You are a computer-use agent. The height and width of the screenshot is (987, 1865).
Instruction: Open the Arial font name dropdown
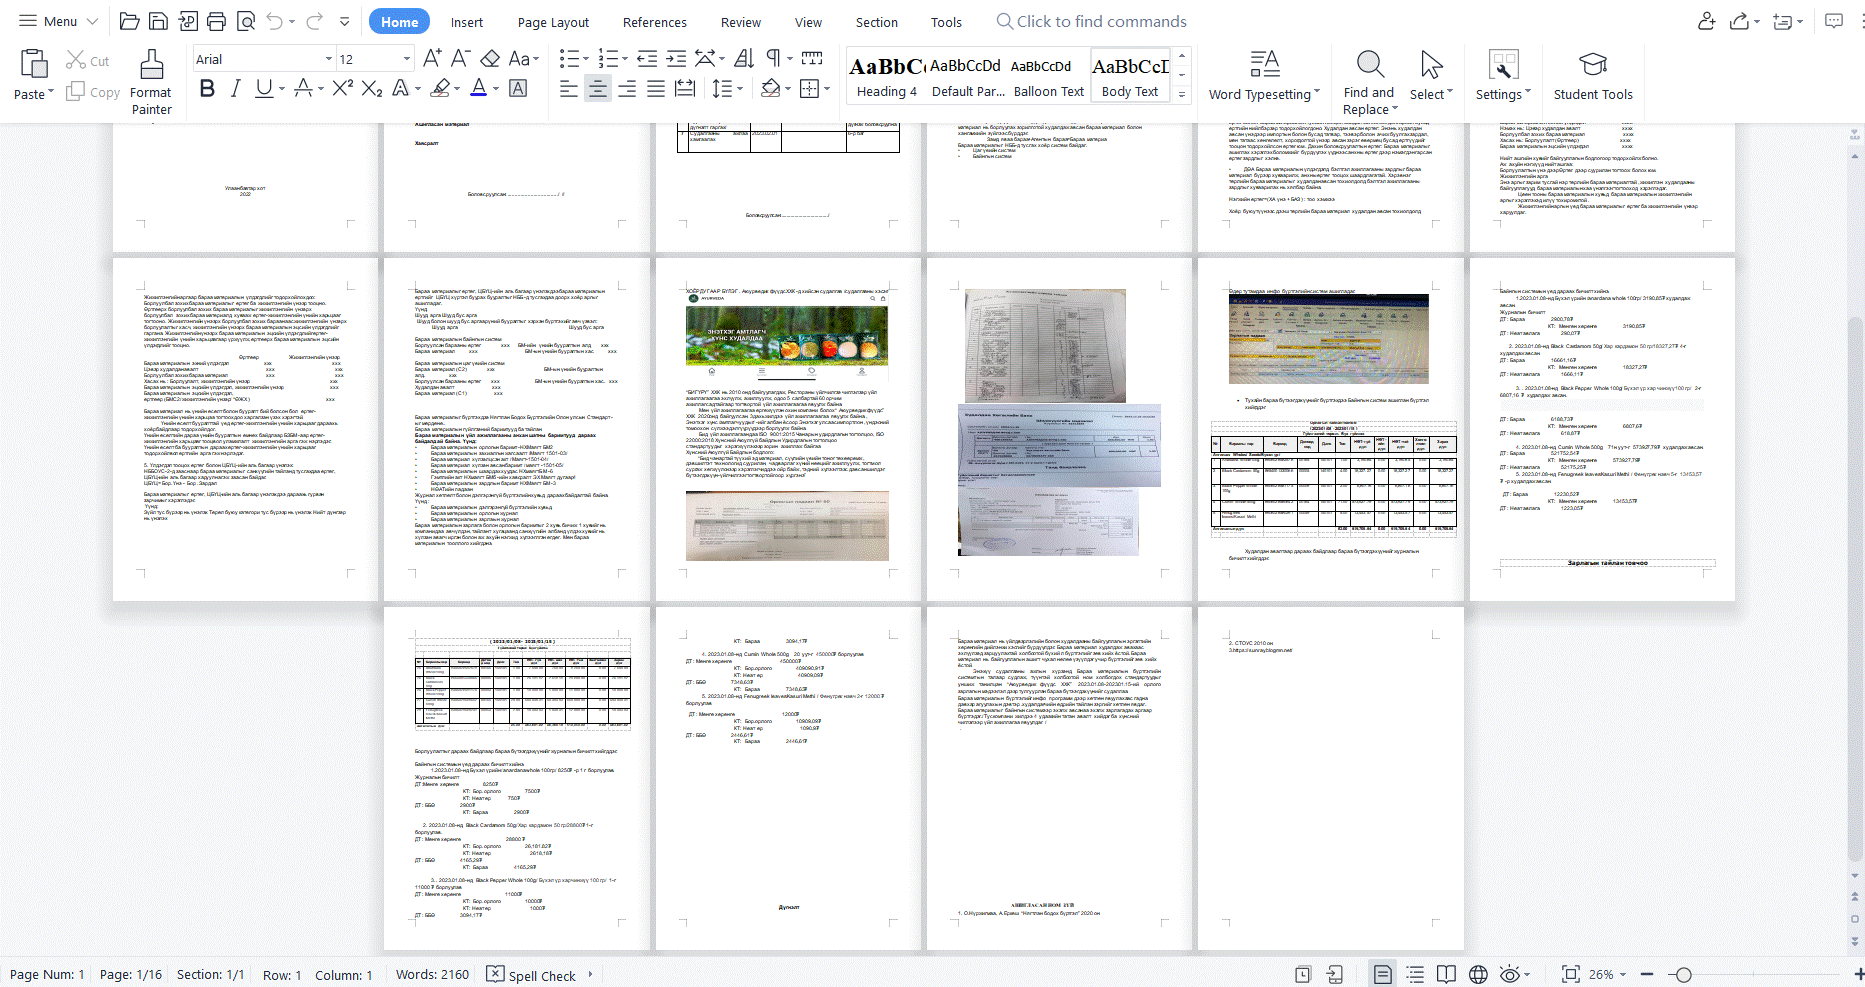(328, 59)
